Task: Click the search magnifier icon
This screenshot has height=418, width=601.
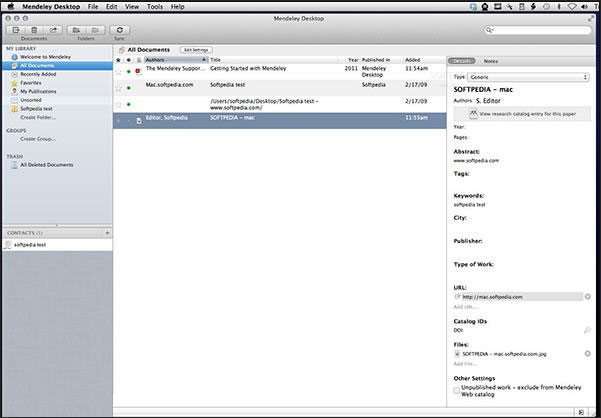Action: [489, 30]
